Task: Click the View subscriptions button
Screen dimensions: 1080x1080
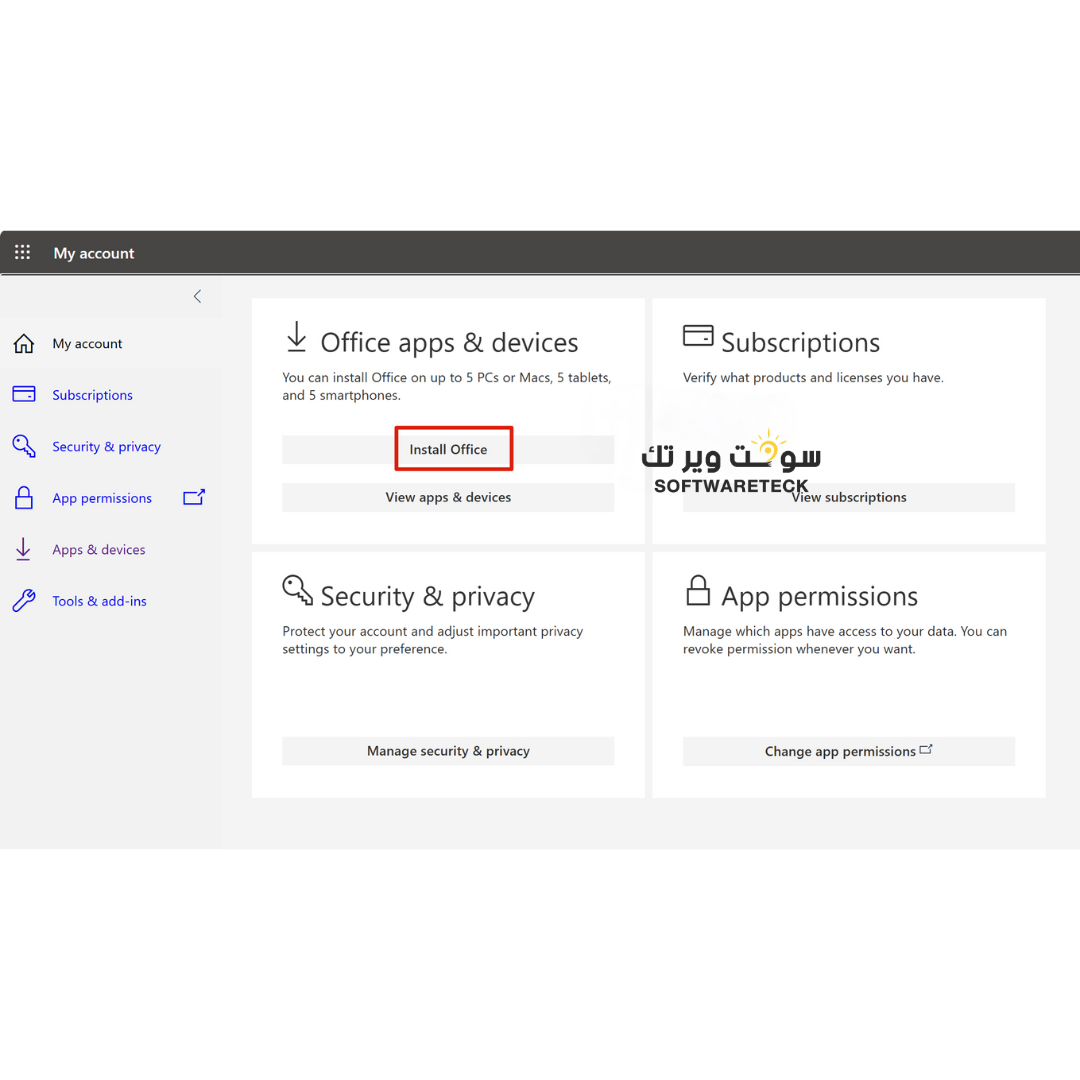Action: click(848, 497)
